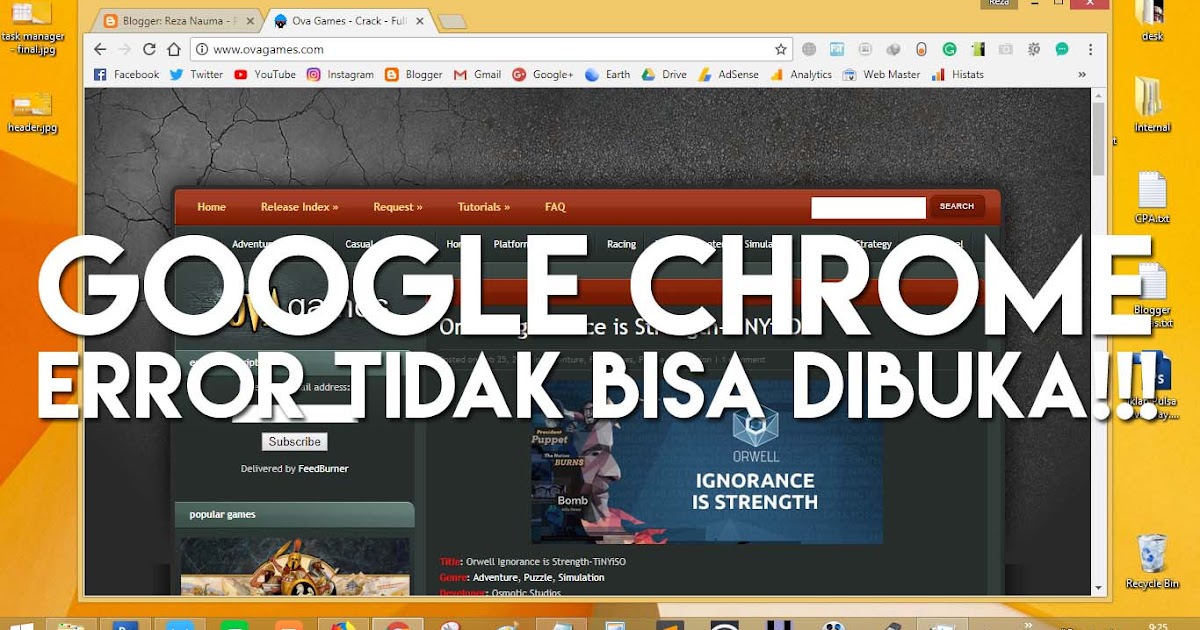The height and width of the screenshot is (630, 1200).
Task: Open the FeedBurner link
Action: pyautogui.click(x=323, y=469)
